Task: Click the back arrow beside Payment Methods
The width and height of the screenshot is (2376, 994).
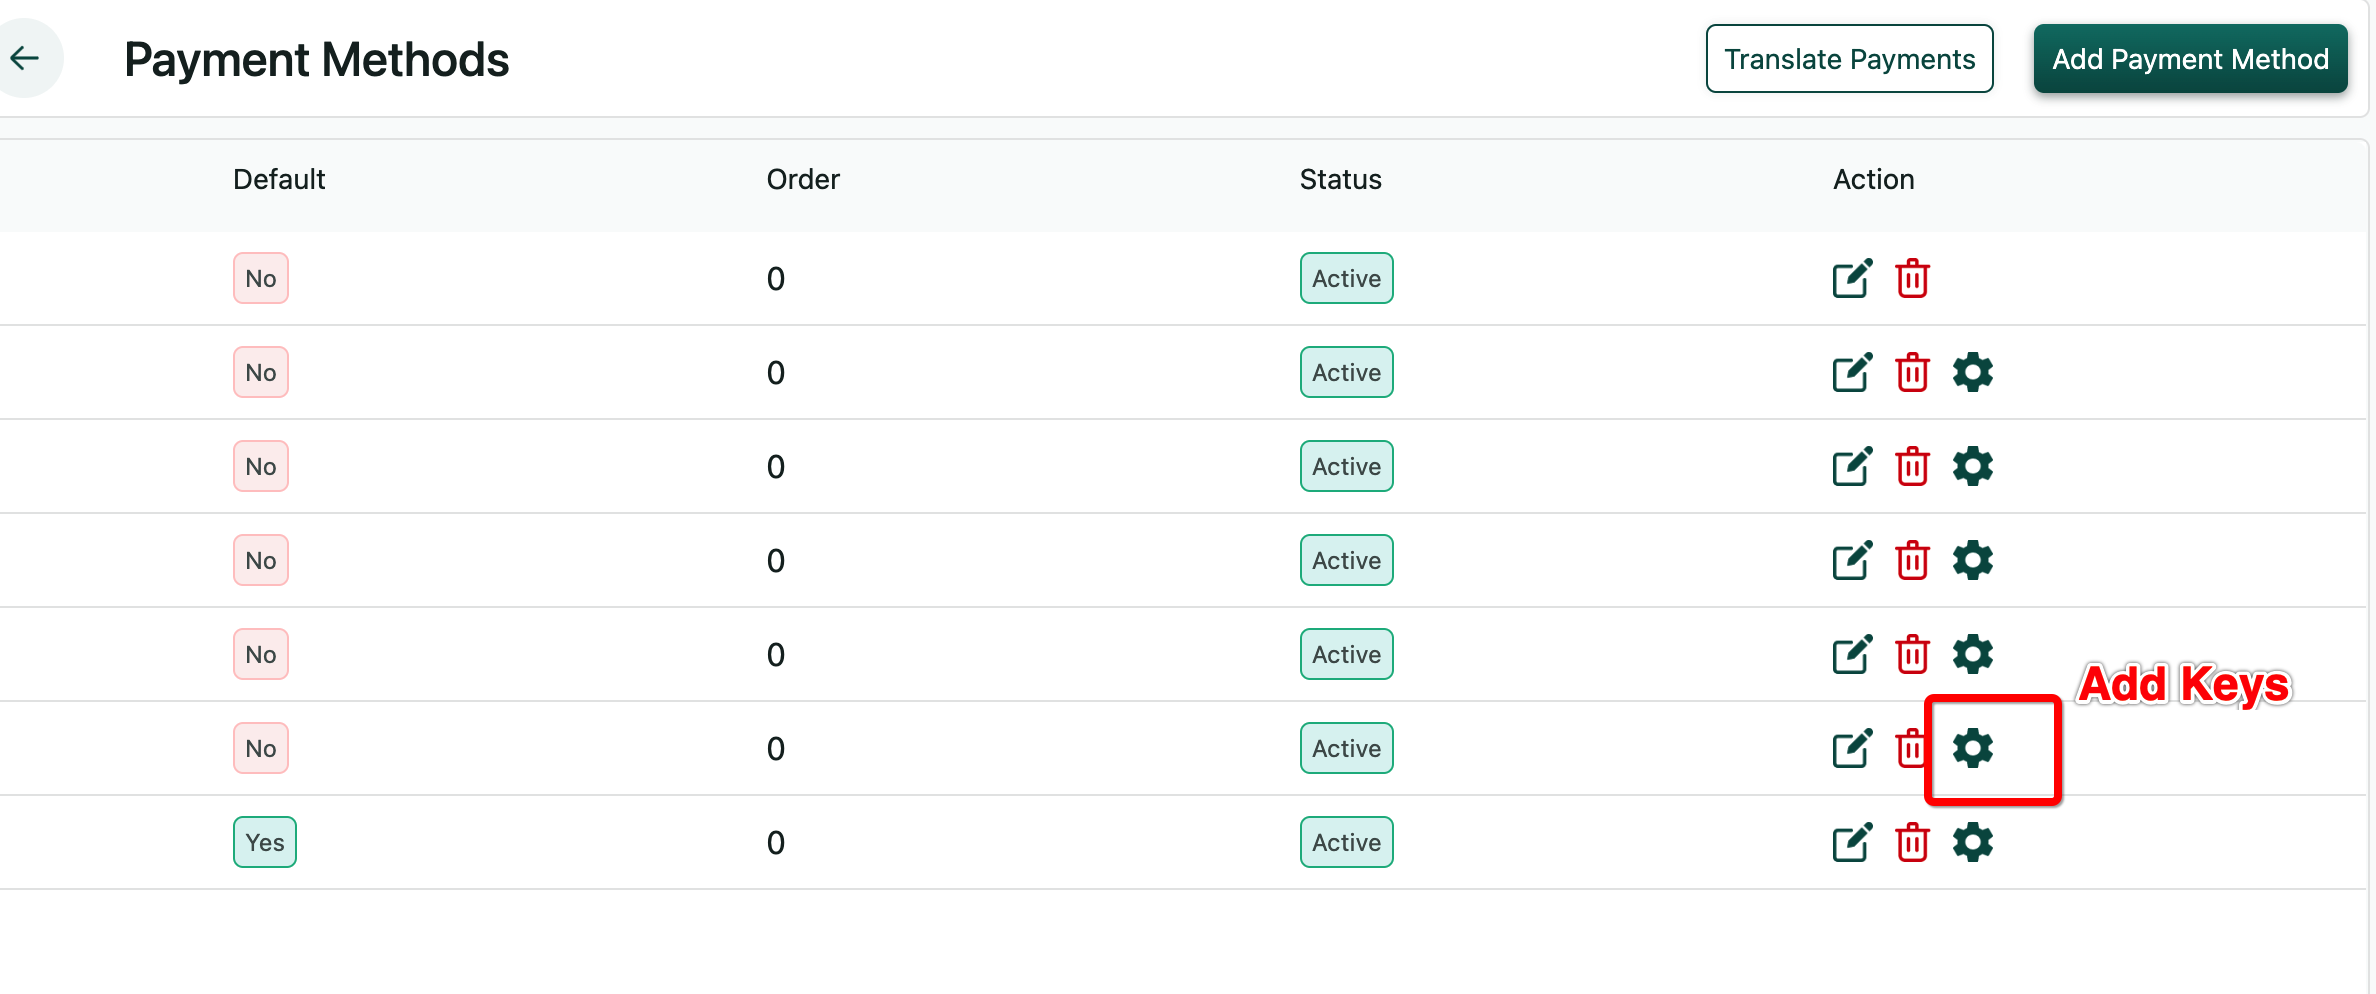Action: point(25,58)
